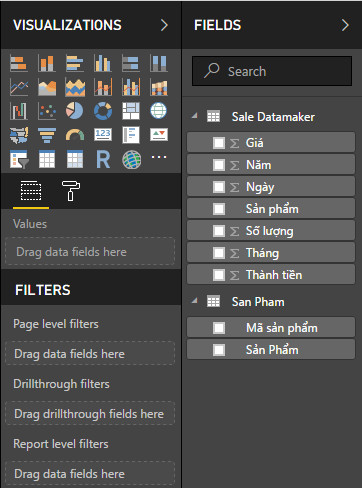Insert an Area chart visual
Image resolution: width=362 pixels, height=488 pixels.
pos(47,87)
